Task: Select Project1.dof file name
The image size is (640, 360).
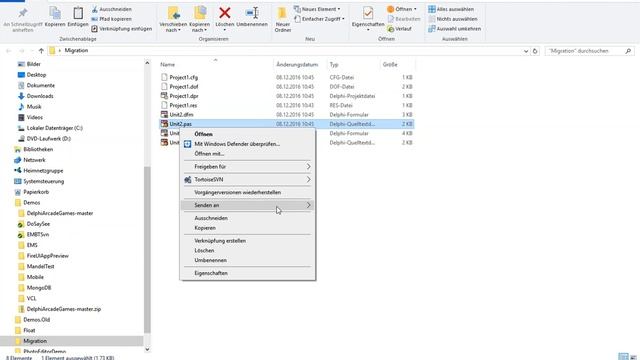Action: pyautogui.click(x=184, y=87)
